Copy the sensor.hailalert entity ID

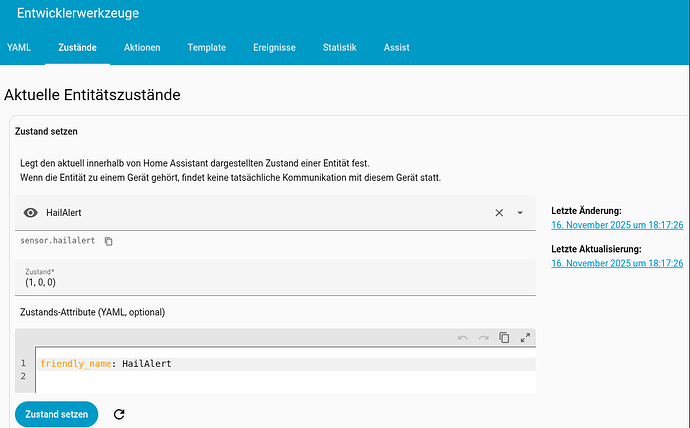pyautogui.click(x=109, y=241)
